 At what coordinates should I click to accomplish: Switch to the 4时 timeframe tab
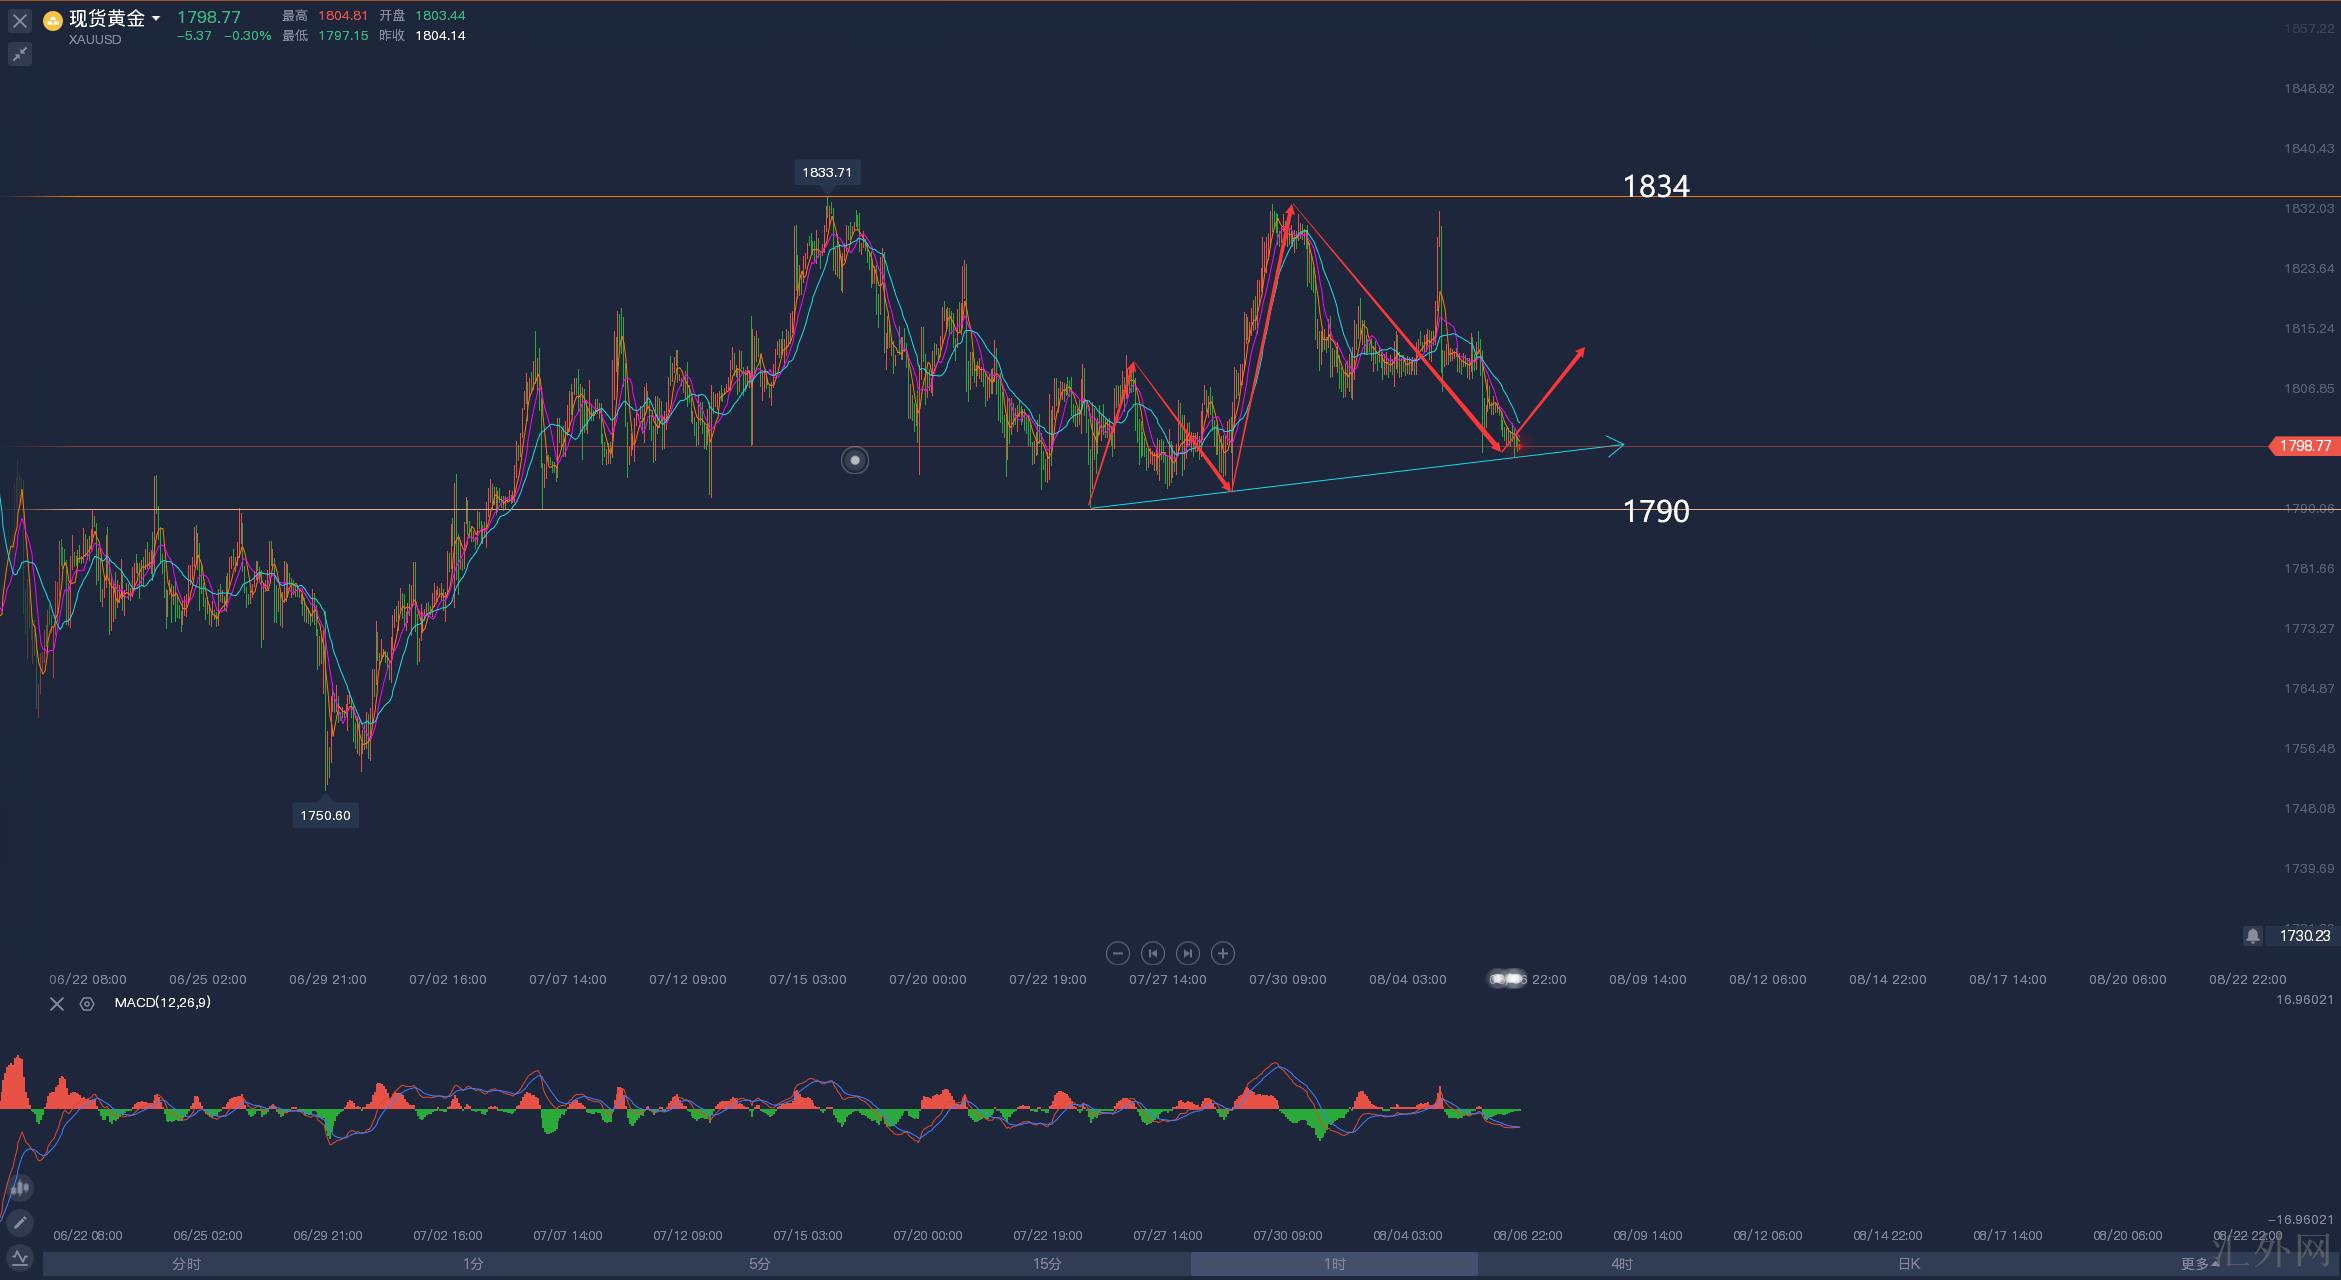1621,1264
